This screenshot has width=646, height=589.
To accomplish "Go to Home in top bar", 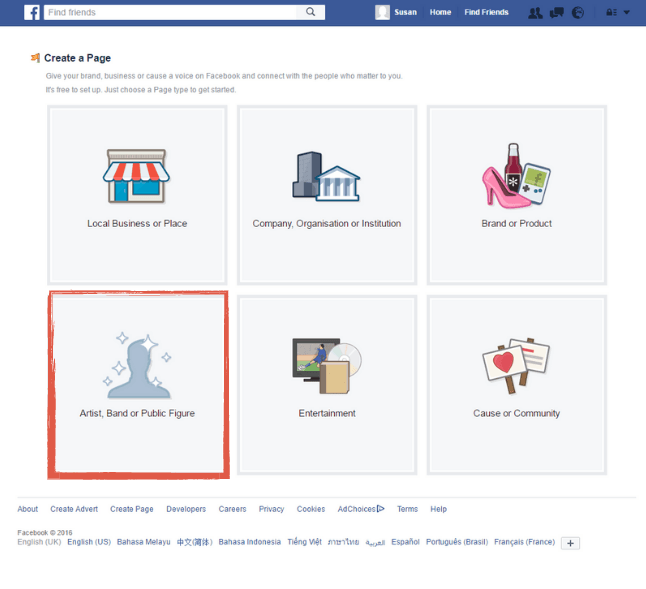I will coord(440,13).
